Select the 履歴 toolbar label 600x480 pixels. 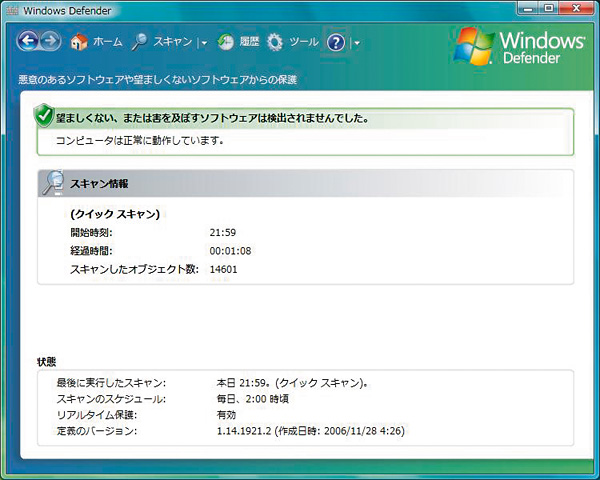click(x=249, y=42)
